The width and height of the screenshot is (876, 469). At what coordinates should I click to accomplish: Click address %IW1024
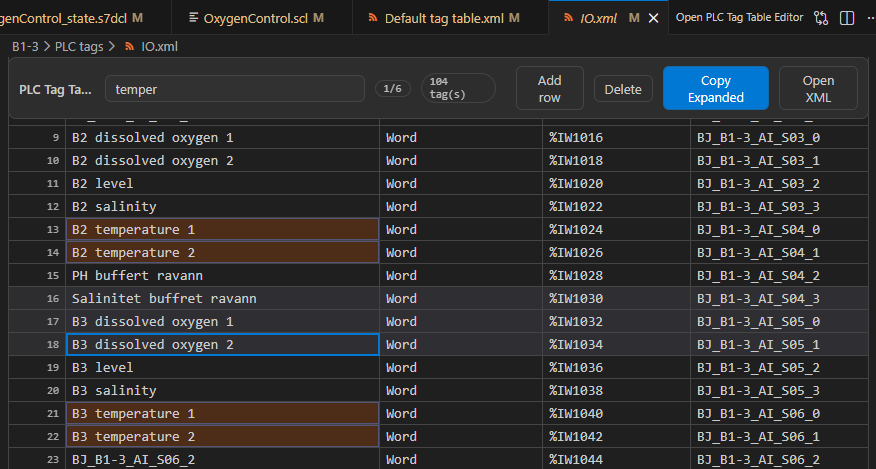coord(575,229)
